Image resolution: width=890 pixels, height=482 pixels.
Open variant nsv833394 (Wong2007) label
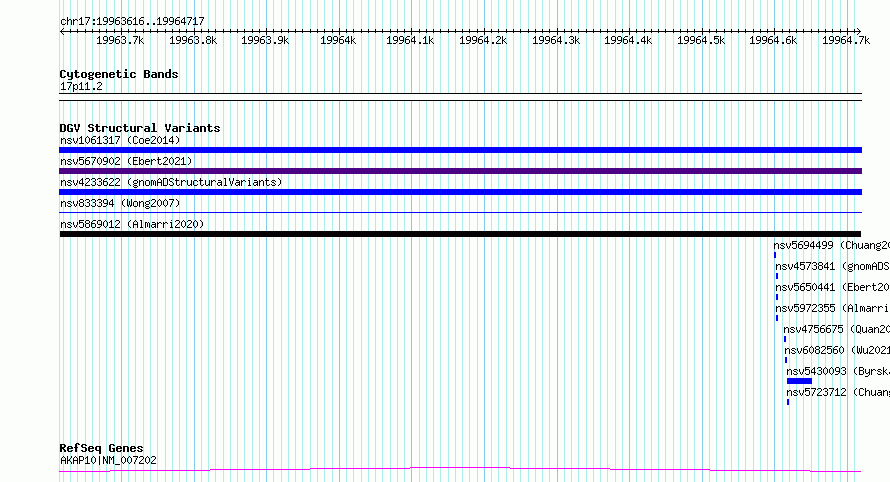[120, 203]
